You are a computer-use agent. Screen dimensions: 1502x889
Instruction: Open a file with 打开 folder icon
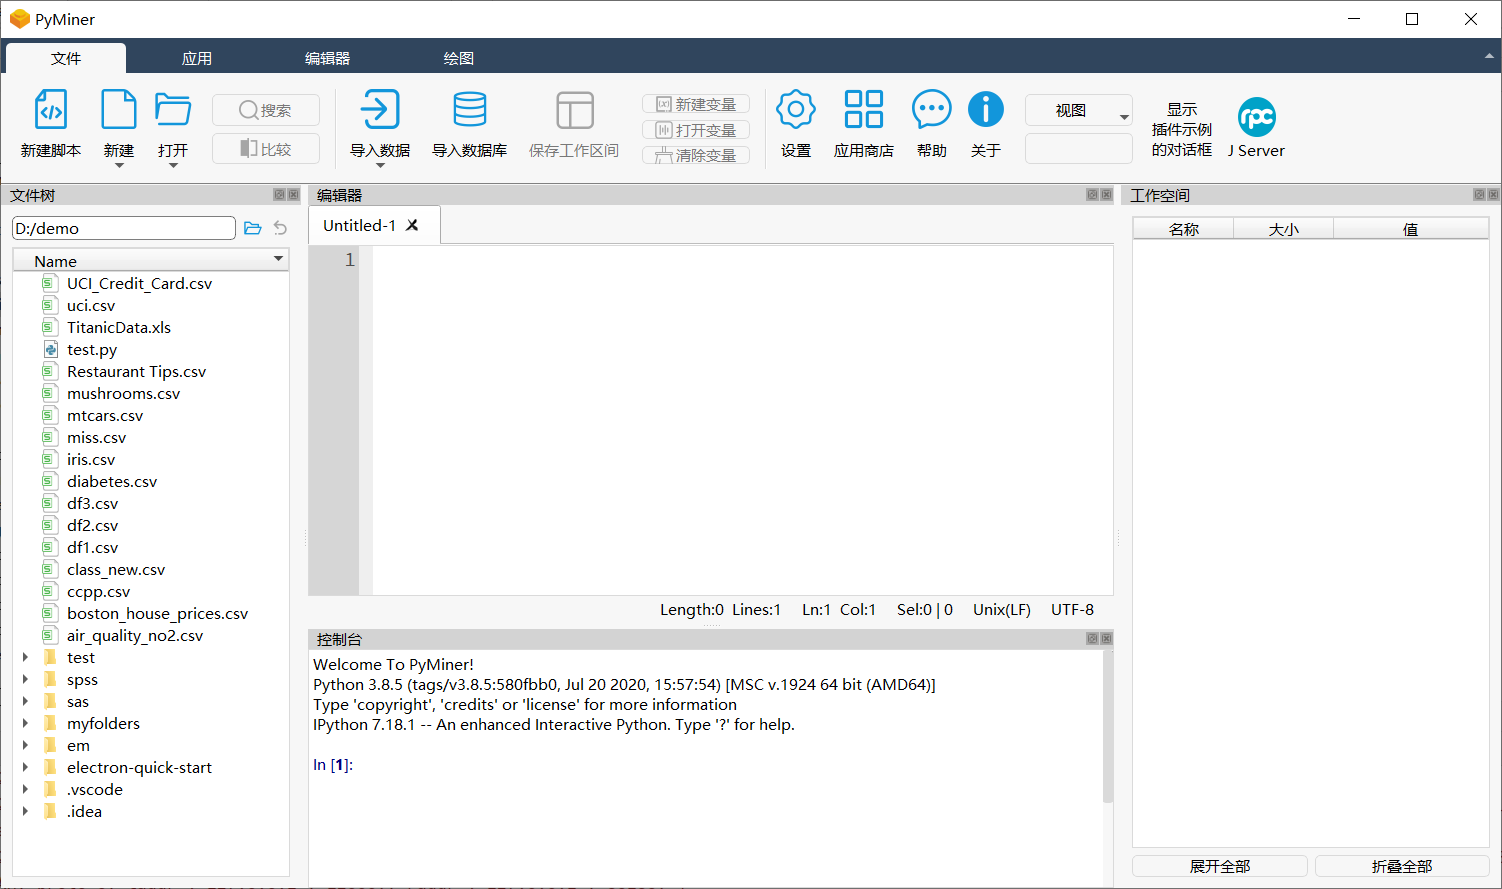tap(173, 110)
